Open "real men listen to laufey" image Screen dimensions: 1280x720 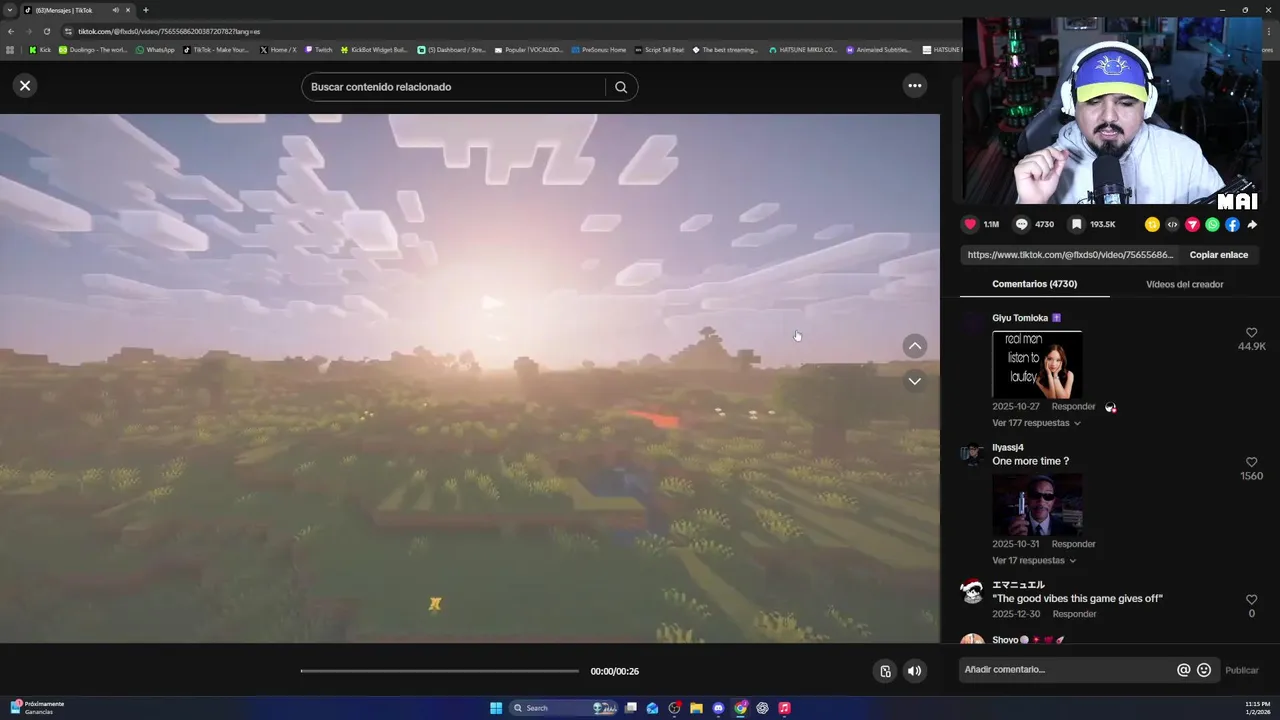(1037, 364)
